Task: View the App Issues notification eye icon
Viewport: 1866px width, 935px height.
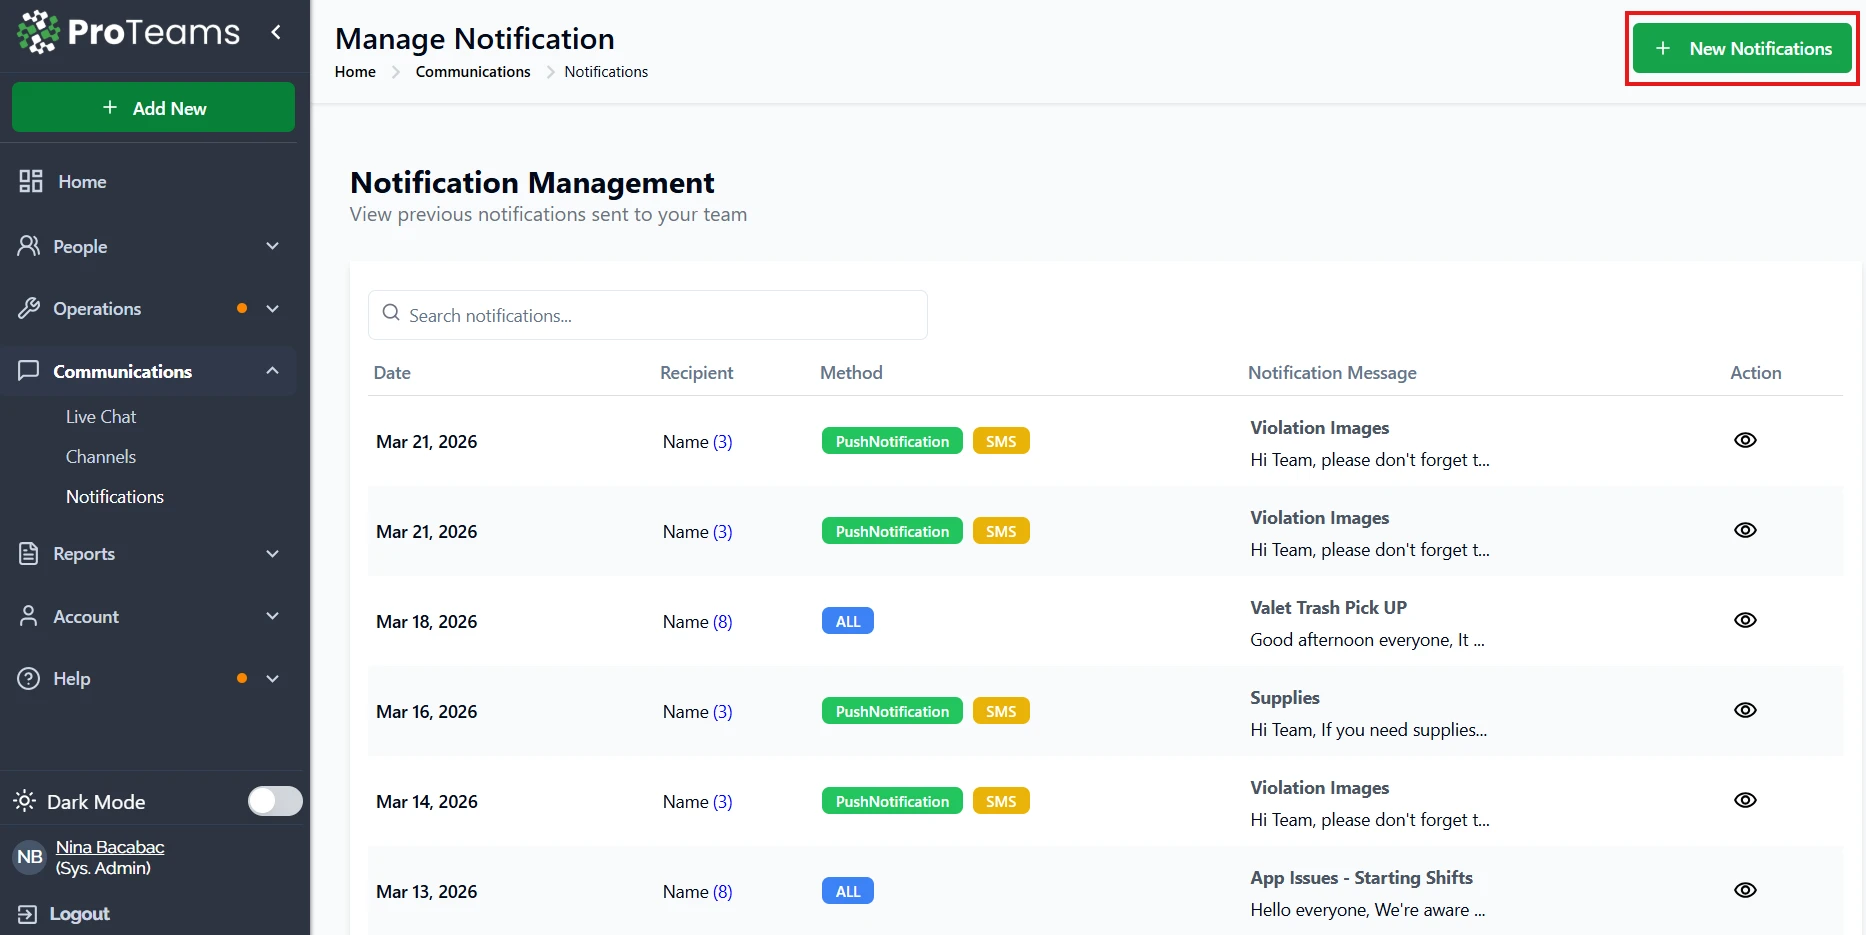Action: coord(1744,890)
